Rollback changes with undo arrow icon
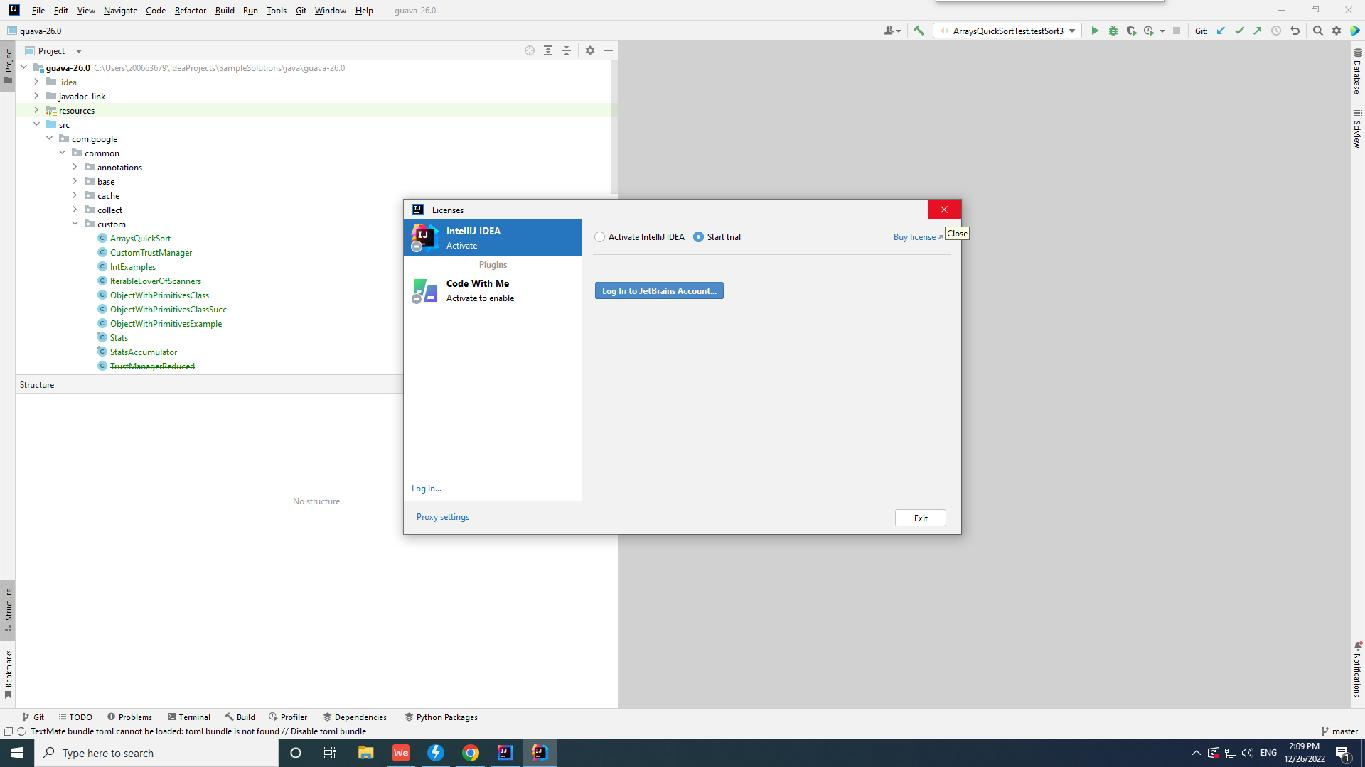The image size is (1365, 767). click(x=1295, y=31)
